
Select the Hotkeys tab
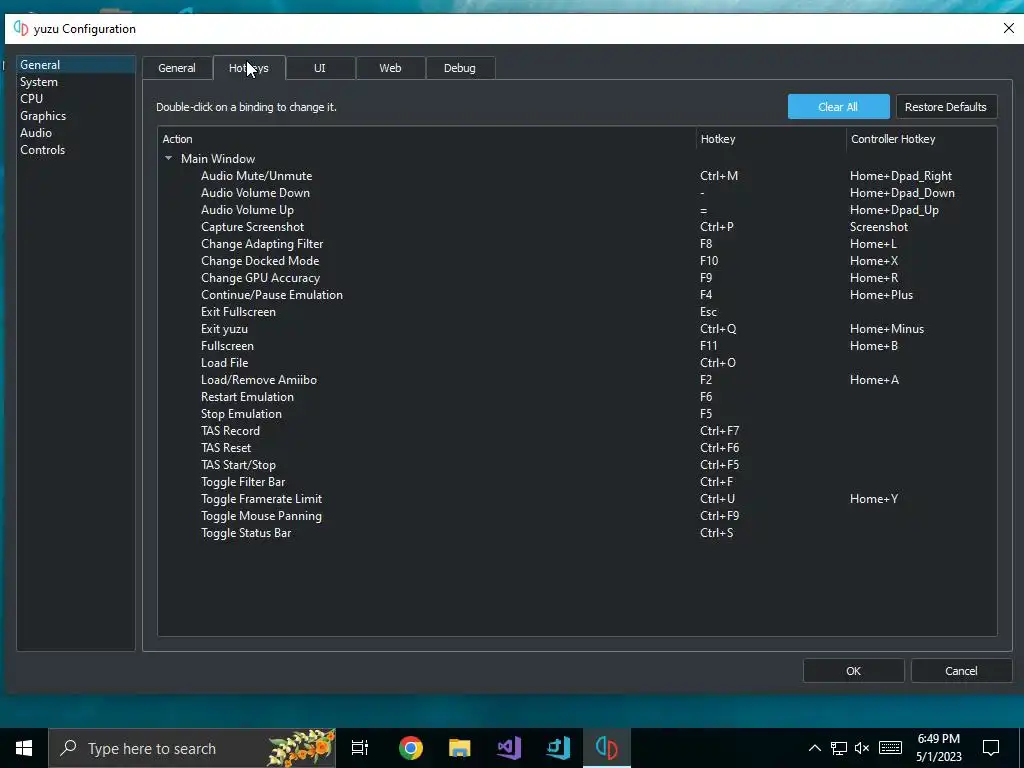click(249, 68)
